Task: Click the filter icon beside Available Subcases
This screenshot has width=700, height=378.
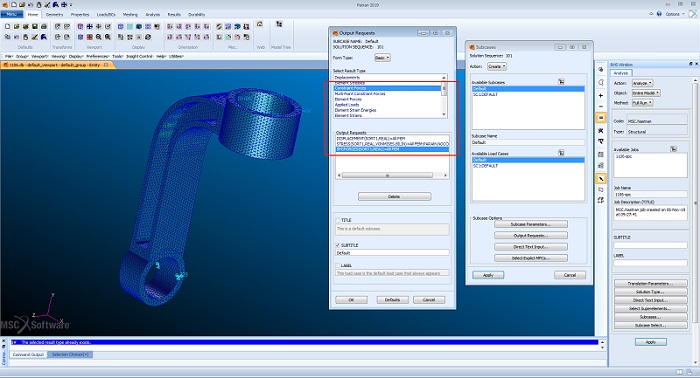Action: click(x=561, y=82)
